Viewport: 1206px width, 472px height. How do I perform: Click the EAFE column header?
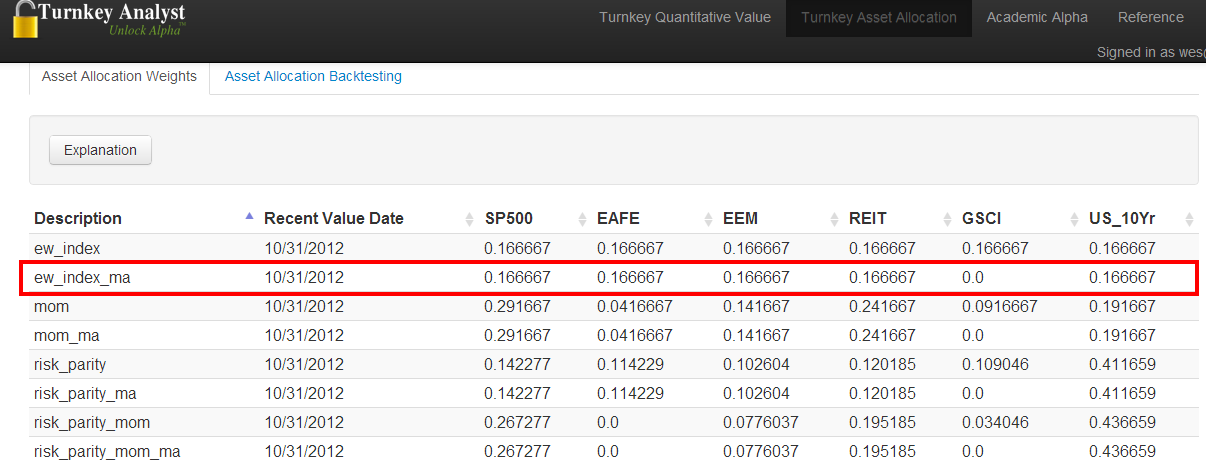coord(618,218)
